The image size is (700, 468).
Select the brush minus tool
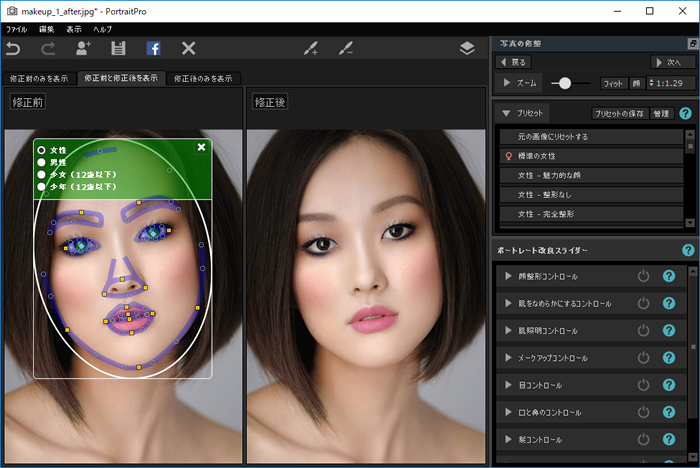pos(346,48)
